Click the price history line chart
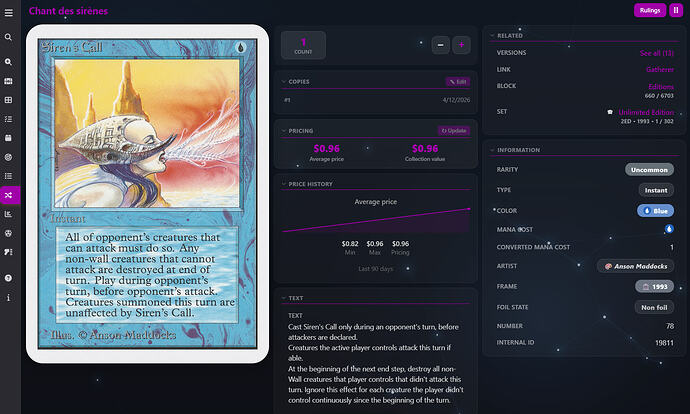 click(x=376, y=220)
